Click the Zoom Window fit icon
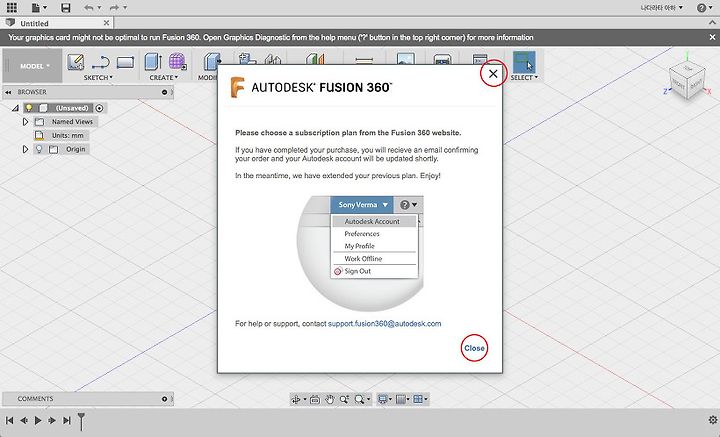Screen dimensions: 720x437 (360, 399)
